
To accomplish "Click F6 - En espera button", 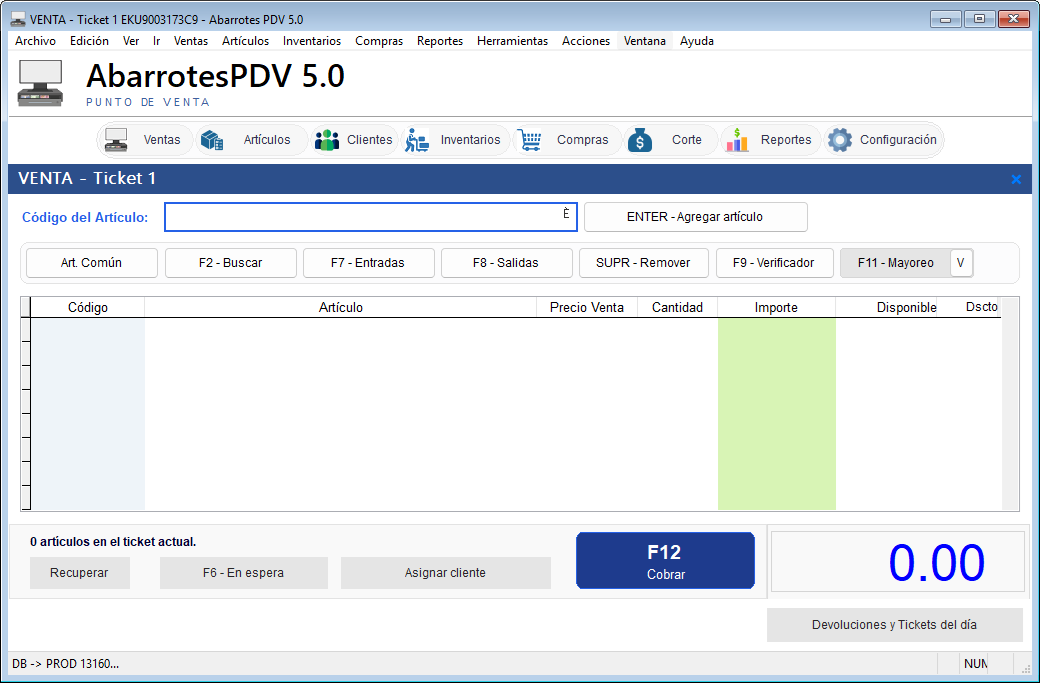I will [x=243, y=573].
